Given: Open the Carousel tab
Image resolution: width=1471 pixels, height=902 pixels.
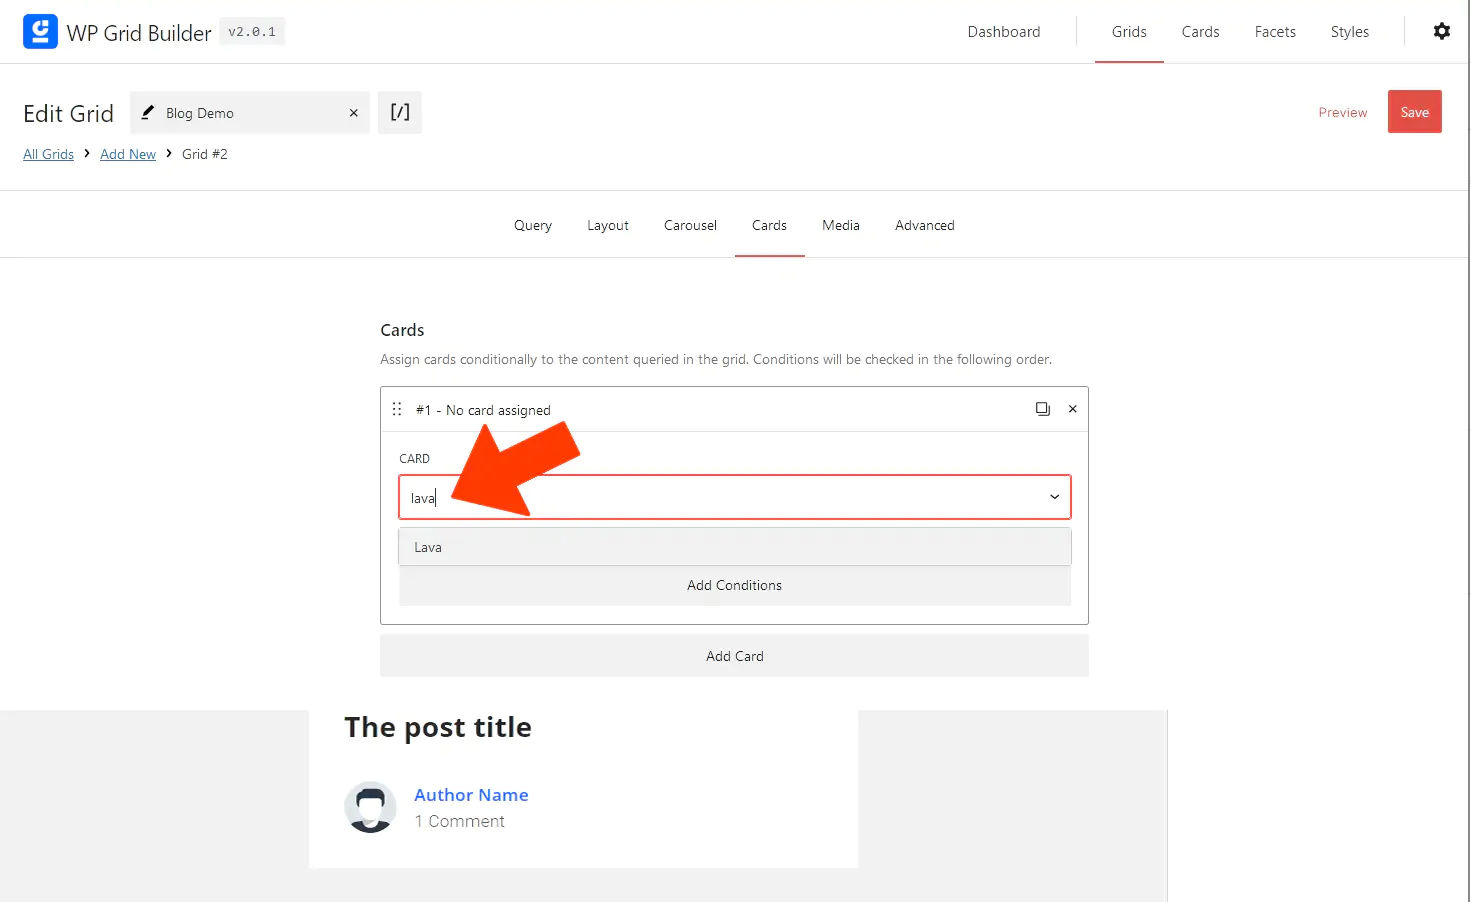Looking at the screenshot, I should click(x=690, y=225).
